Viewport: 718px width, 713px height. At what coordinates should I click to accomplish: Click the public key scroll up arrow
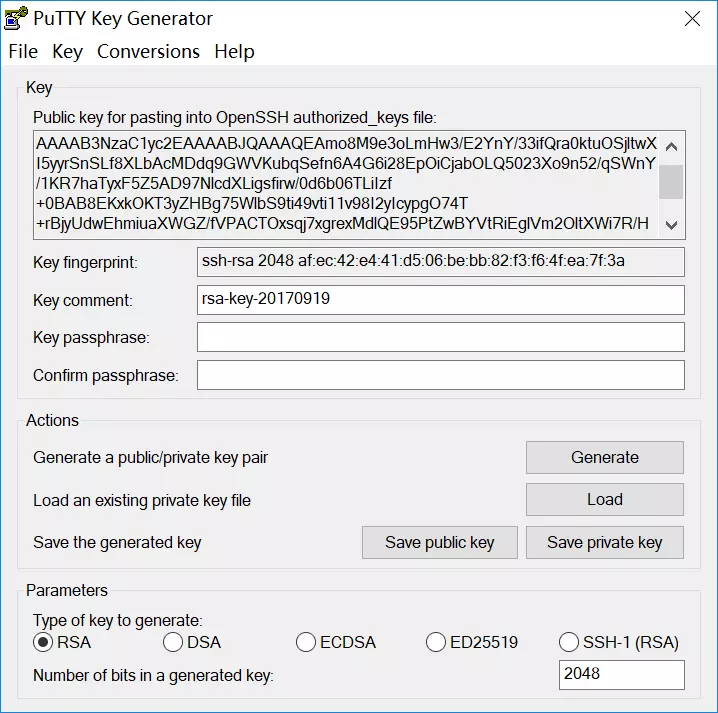(x=671, y=147)
